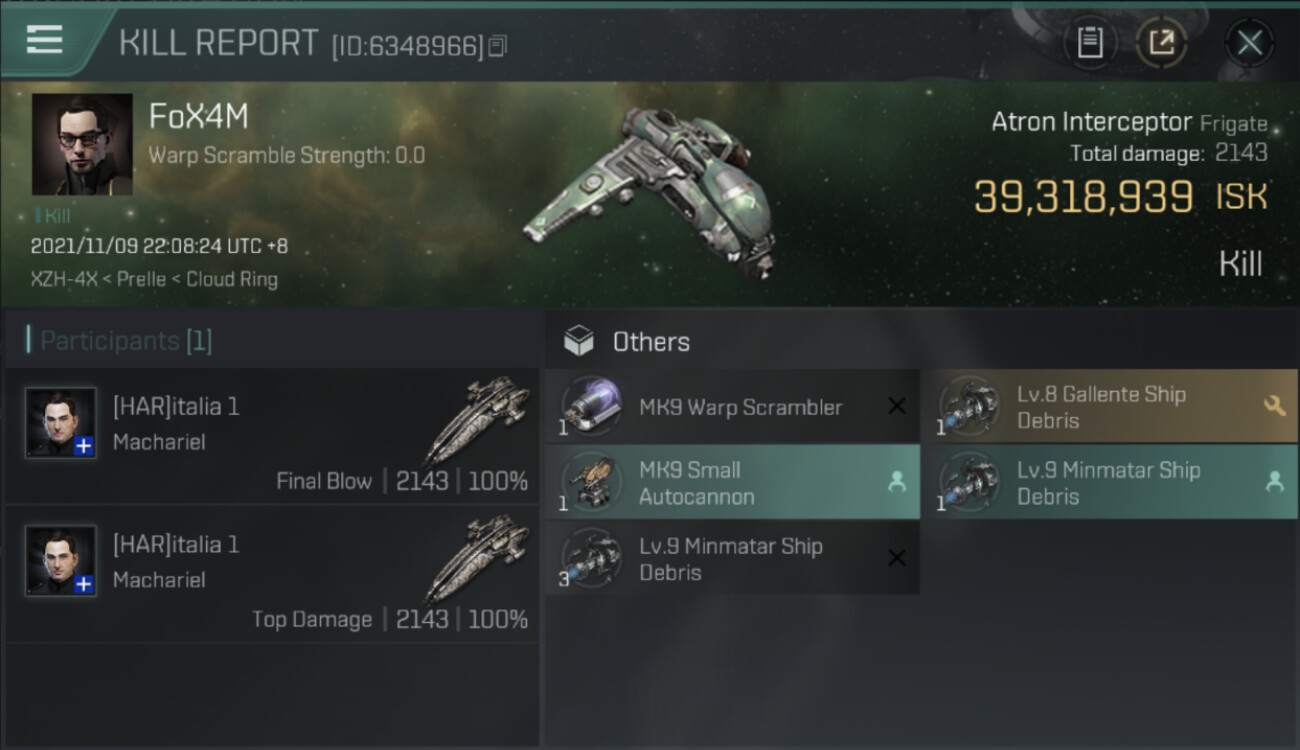1300x750 pixels.
Task: Tap the X mark on MK9 Warp Scrambler
Action: [897, 406]
